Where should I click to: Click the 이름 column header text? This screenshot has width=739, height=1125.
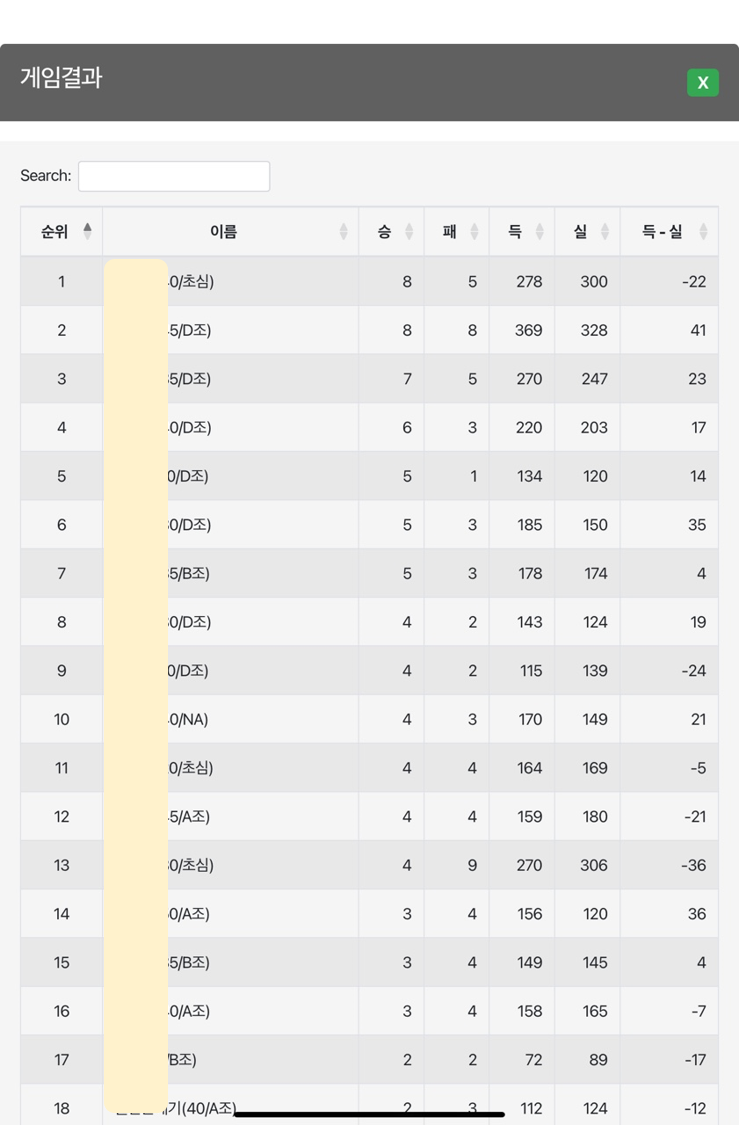click(223, 231)
